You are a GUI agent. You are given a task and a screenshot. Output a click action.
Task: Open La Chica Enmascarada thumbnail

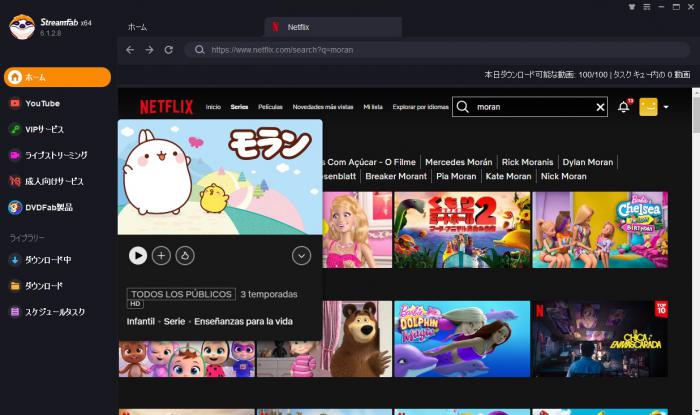click(x=600, y=339)
